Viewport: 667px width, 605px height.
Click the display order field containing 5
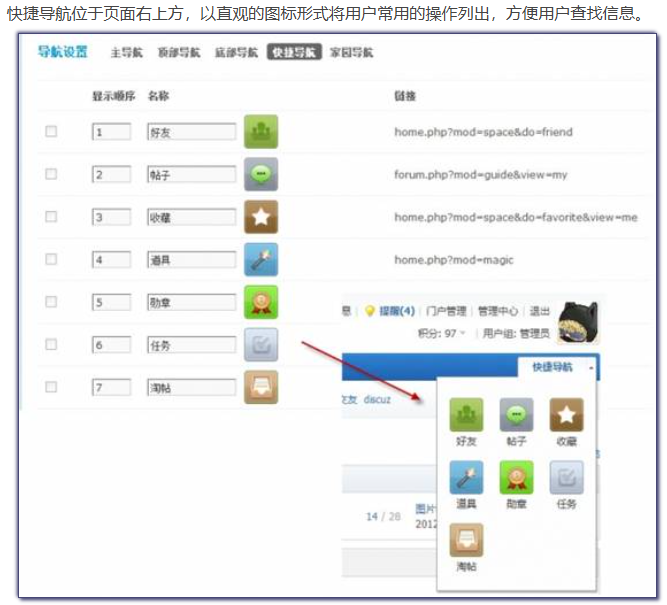111,302
